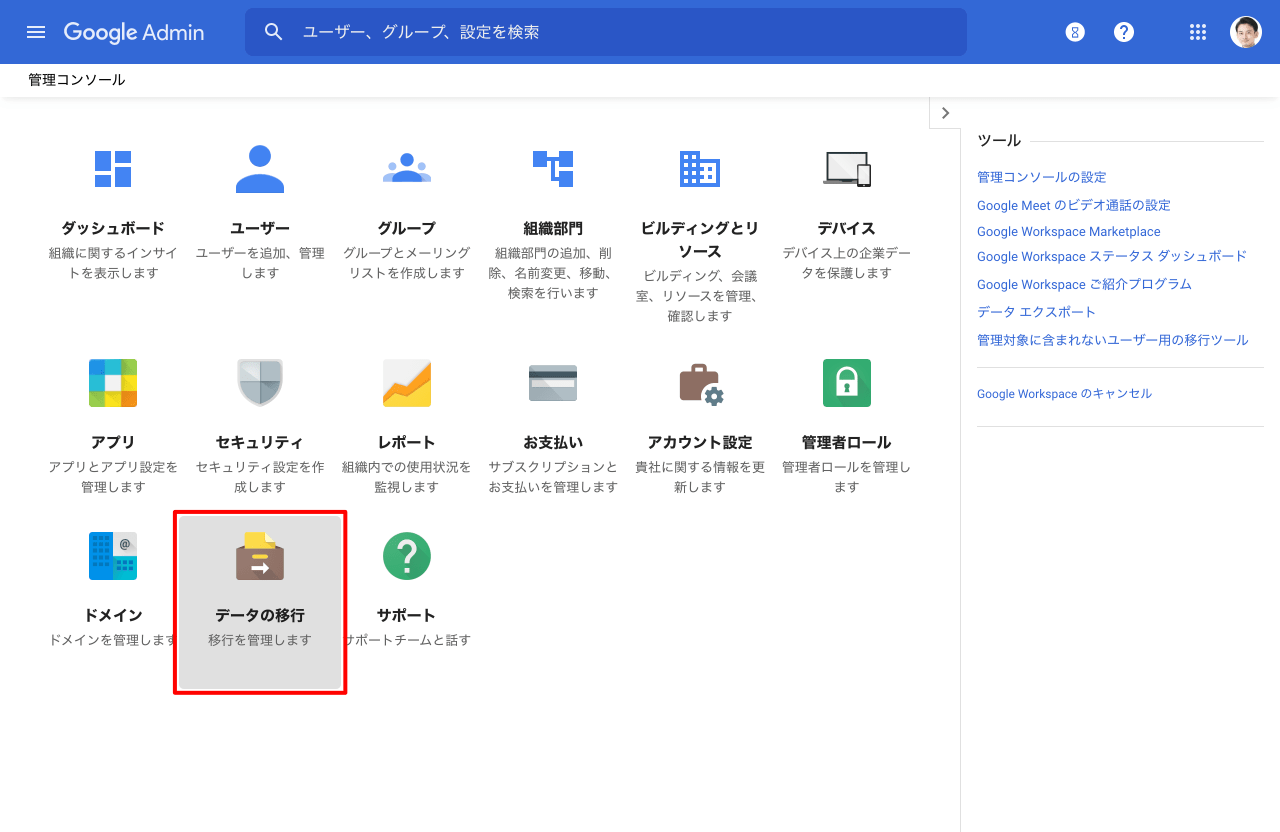Open the サポート question mark icon
The height and width of the screenshot is (832, 1280).
tap(407, 556)
